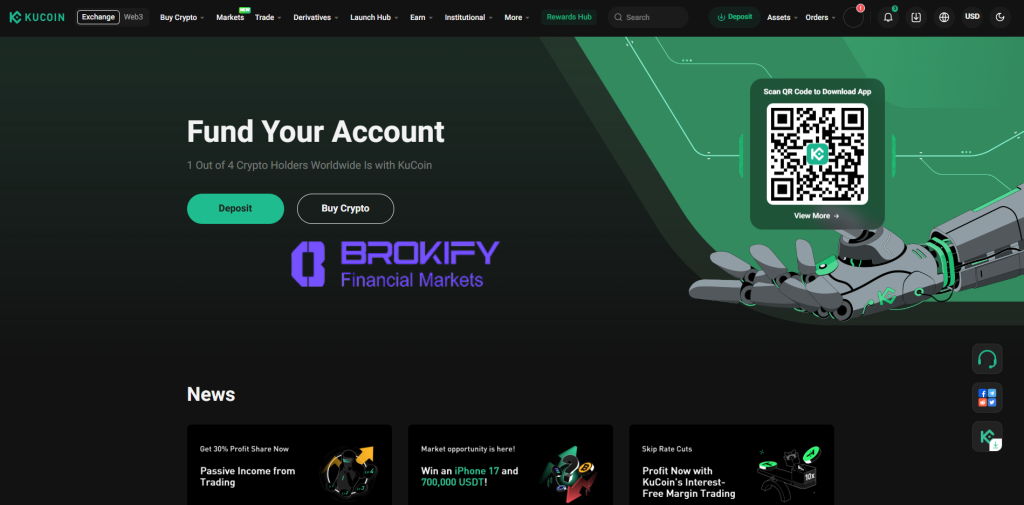Open the Rewards Hub tab
Image resolution: width=1024 pixels, height=505 pixels.
pos(569,17)
